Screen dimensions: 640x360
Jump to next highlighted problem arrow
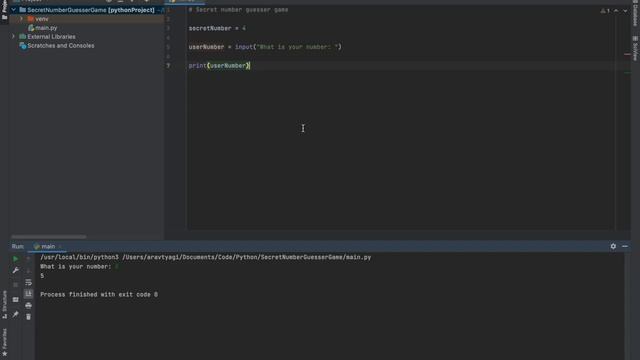(x=625, y=11)
